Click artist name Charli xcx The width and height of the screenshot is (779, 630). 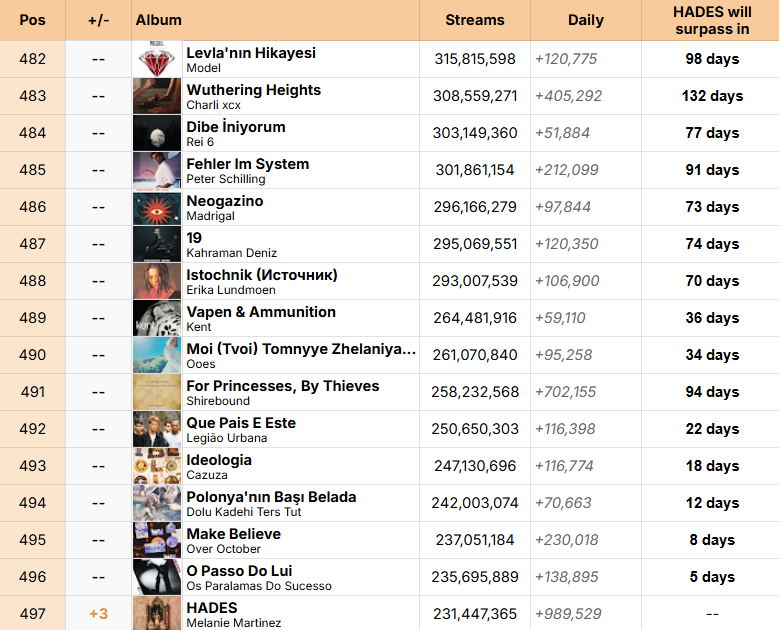213,105
